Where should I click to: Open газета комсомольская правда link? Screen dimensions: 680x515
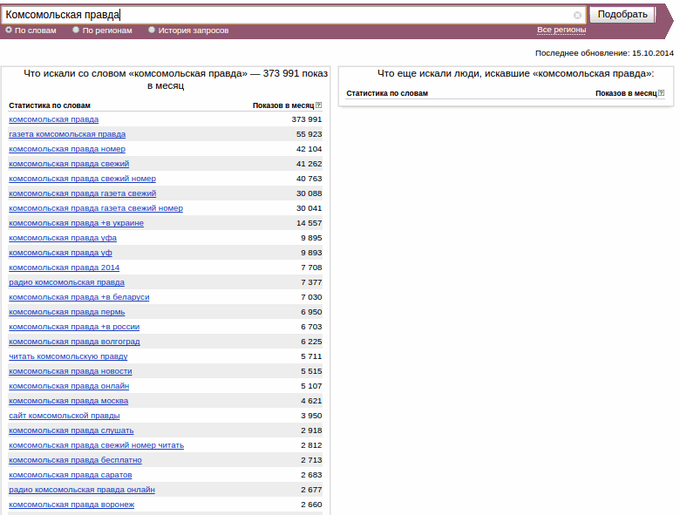[67, 134]
